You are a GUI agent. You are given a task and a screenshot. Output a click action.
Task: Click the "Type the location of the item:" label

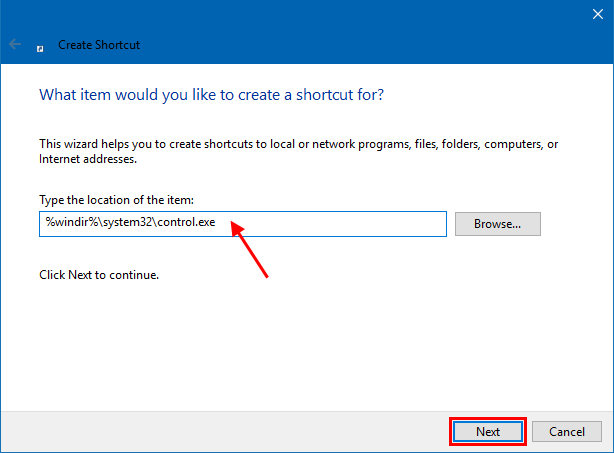tap(116, 200)
